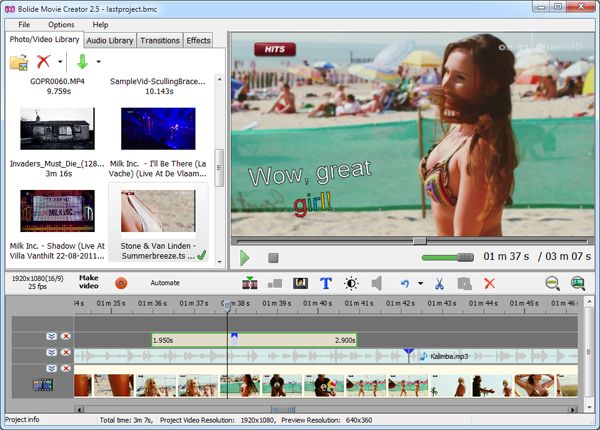Viewport: 600px width, 430px height.
Task: Remove the text track with red X
Action: click(x=66, y=336)
